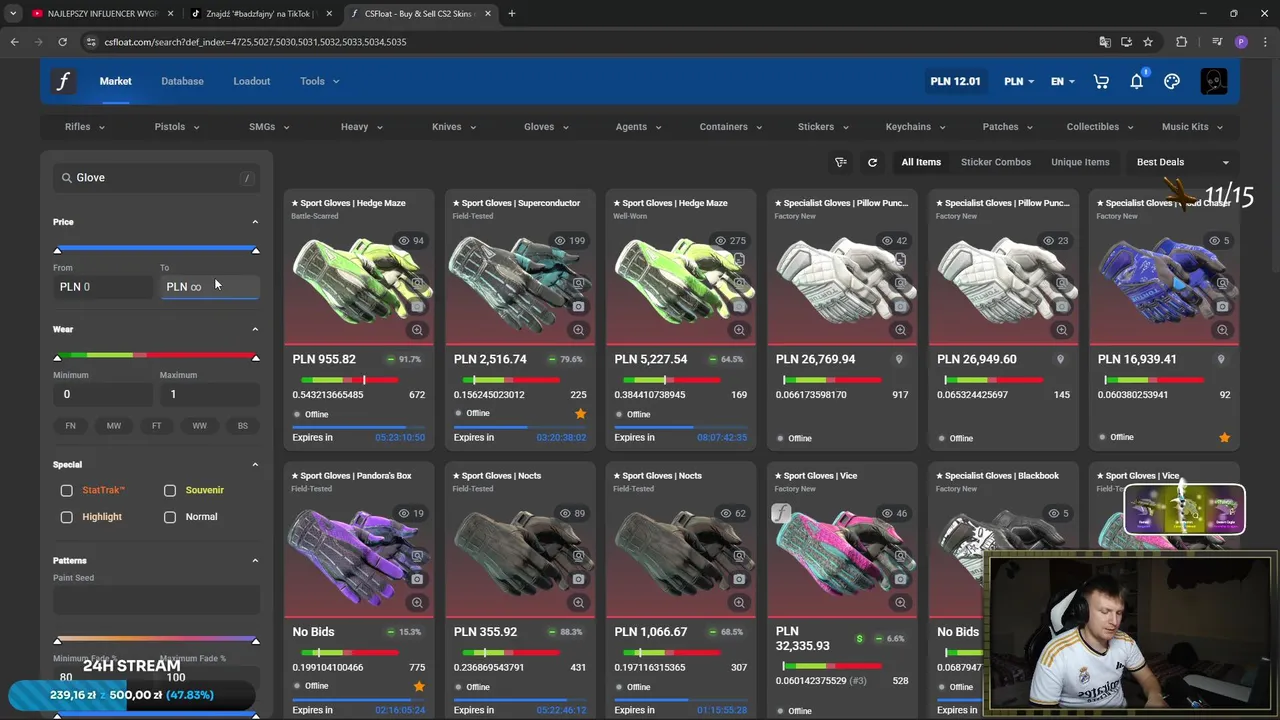Viewport: 1280px width, 720px height.
Task: Click the filter list icon beside refresh
Action: tap(841, 162)
